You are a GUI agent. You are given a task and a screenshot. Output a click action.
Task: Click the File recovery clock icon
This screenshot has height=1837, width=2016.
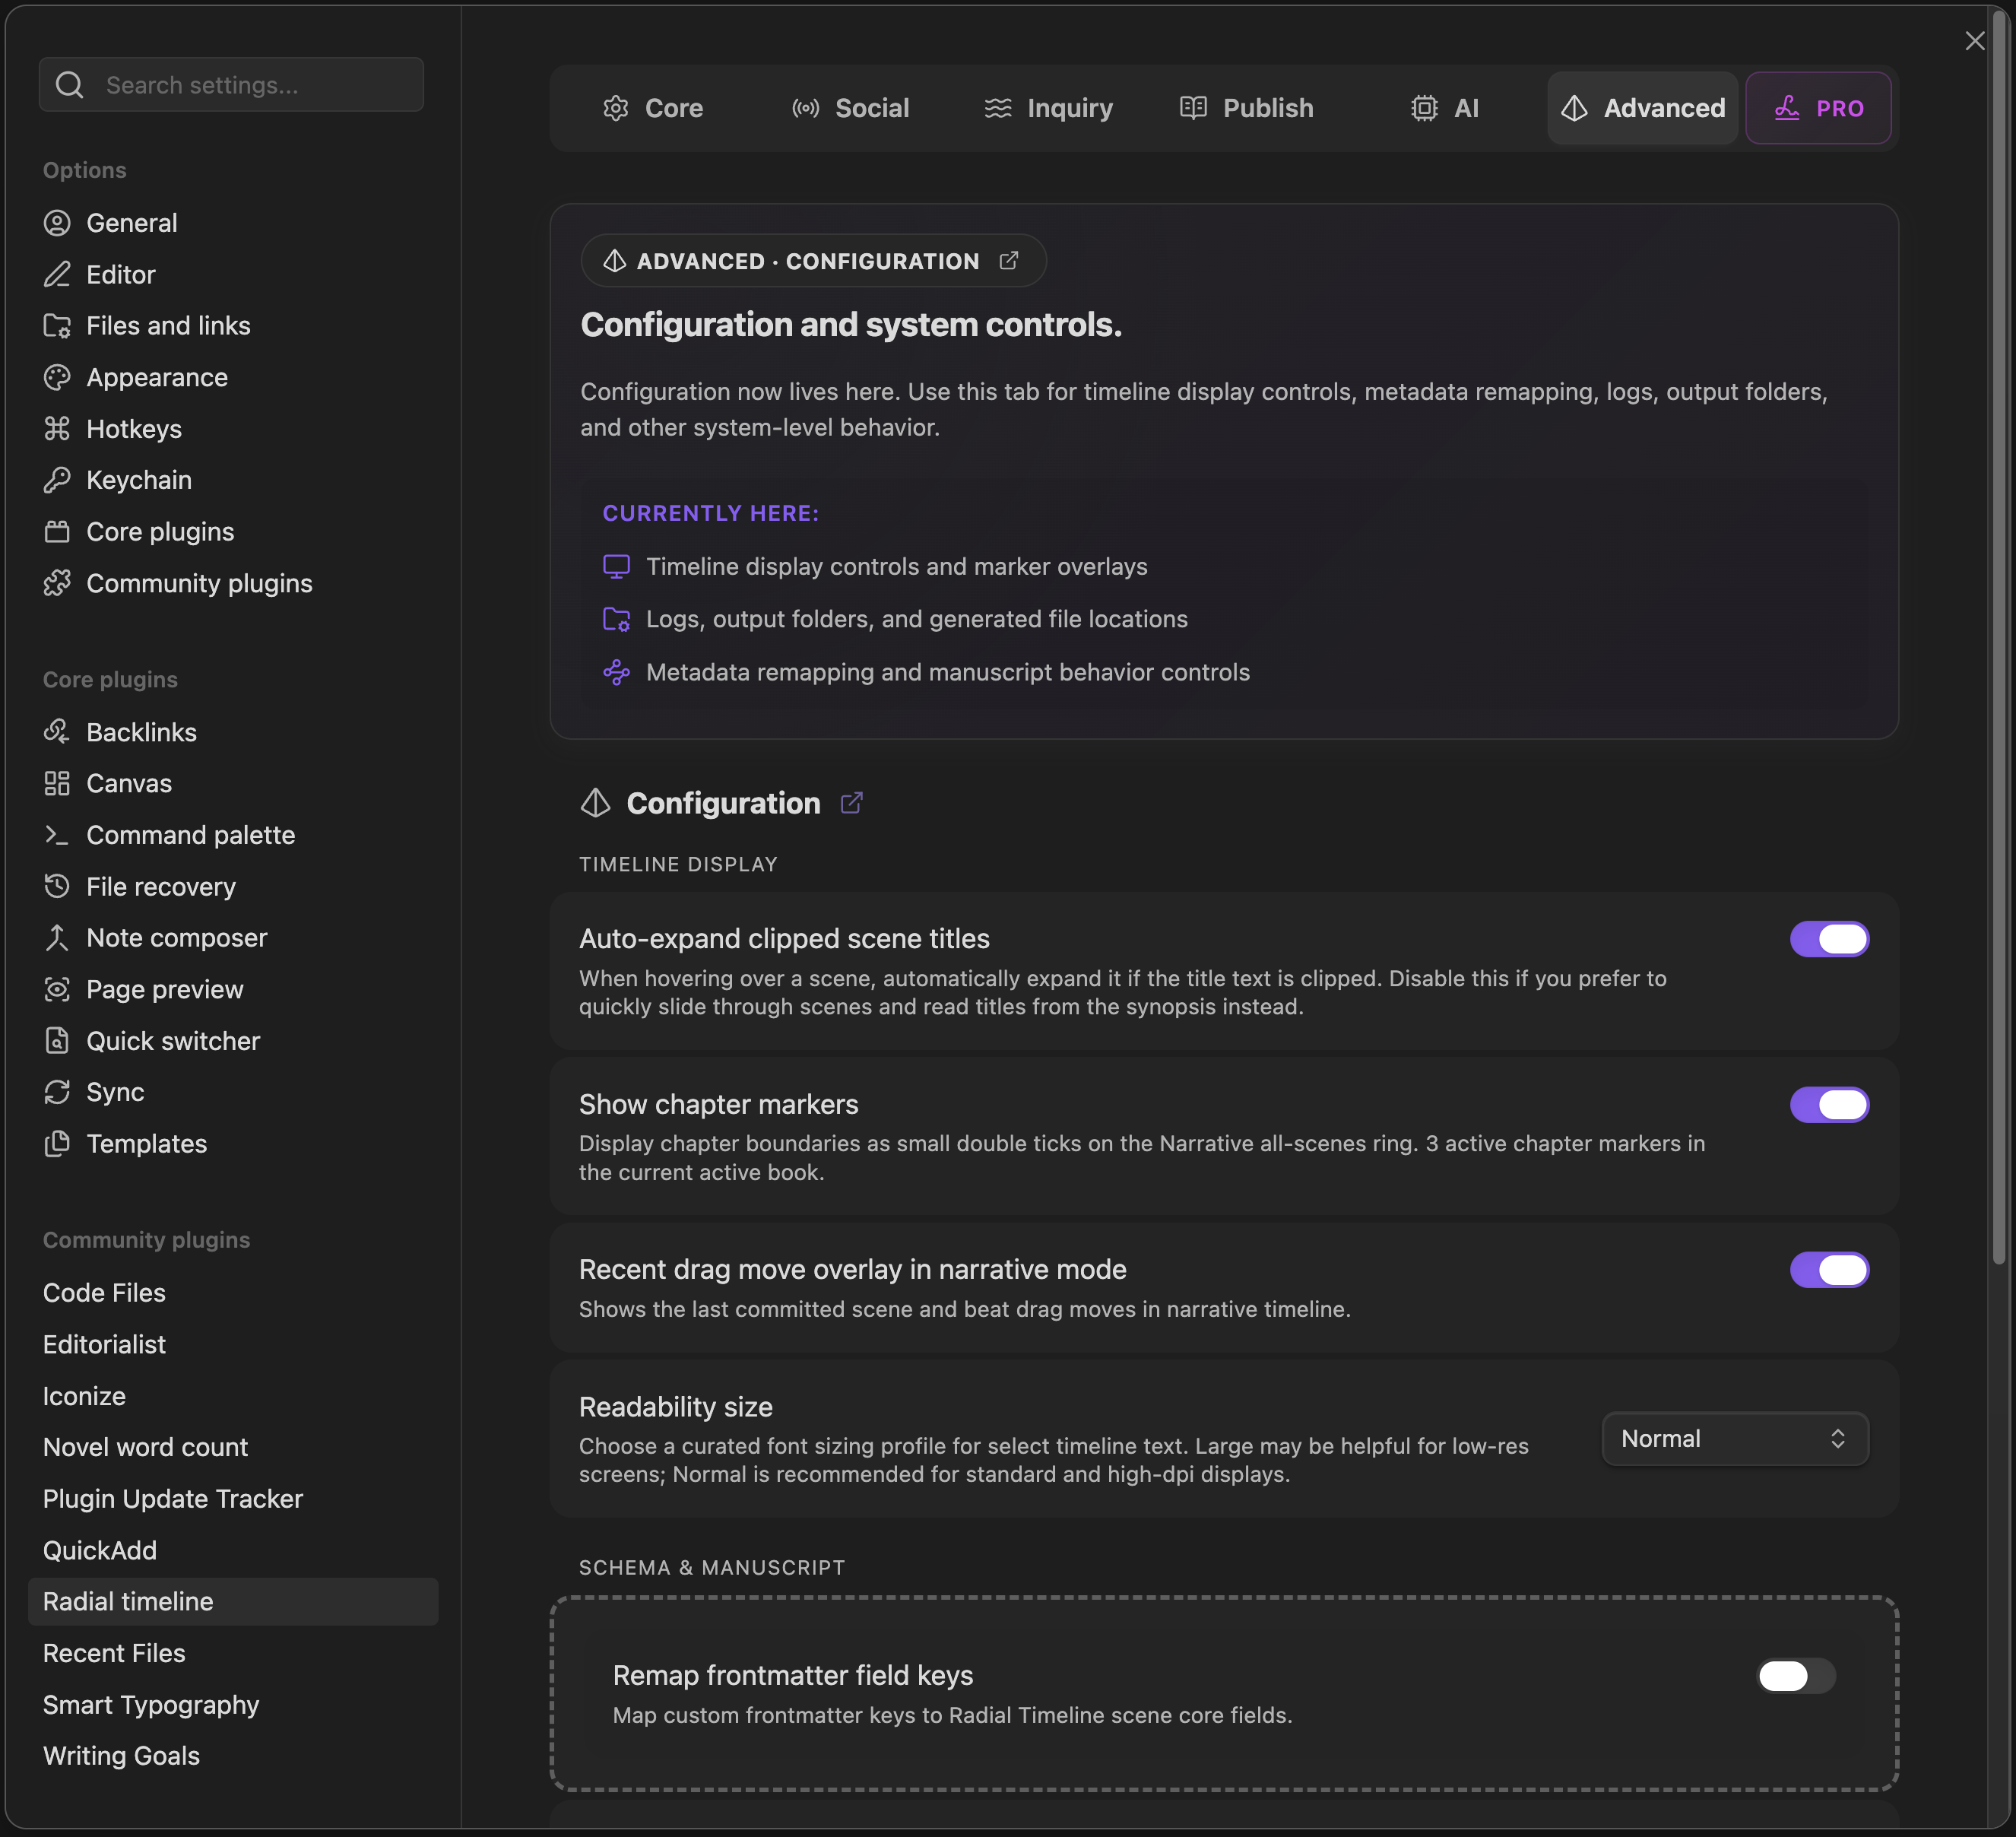point(57,886)
